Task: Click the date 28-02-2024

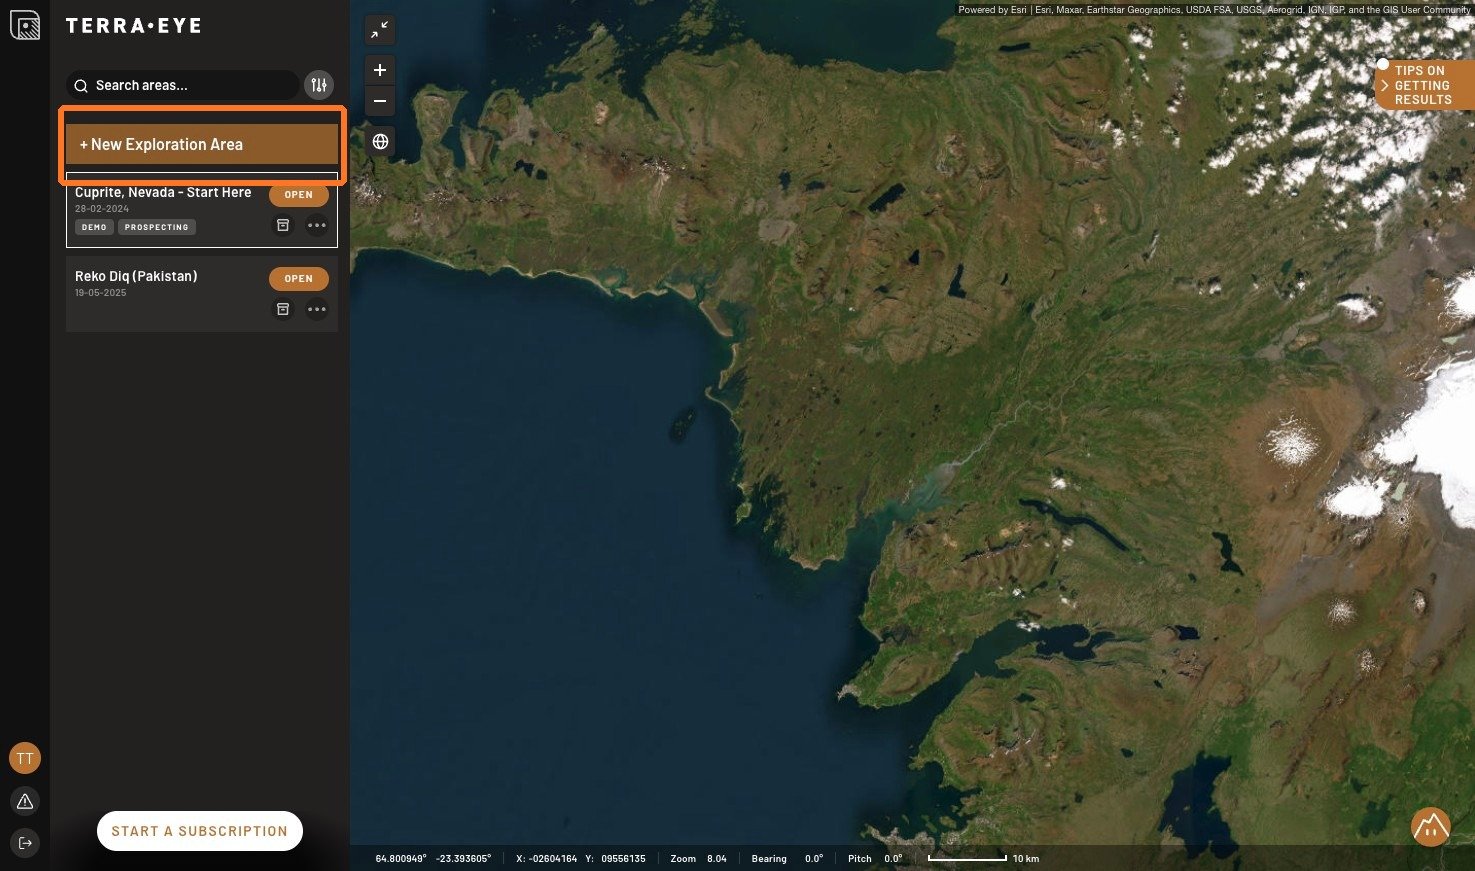Action: click(102, 209)
